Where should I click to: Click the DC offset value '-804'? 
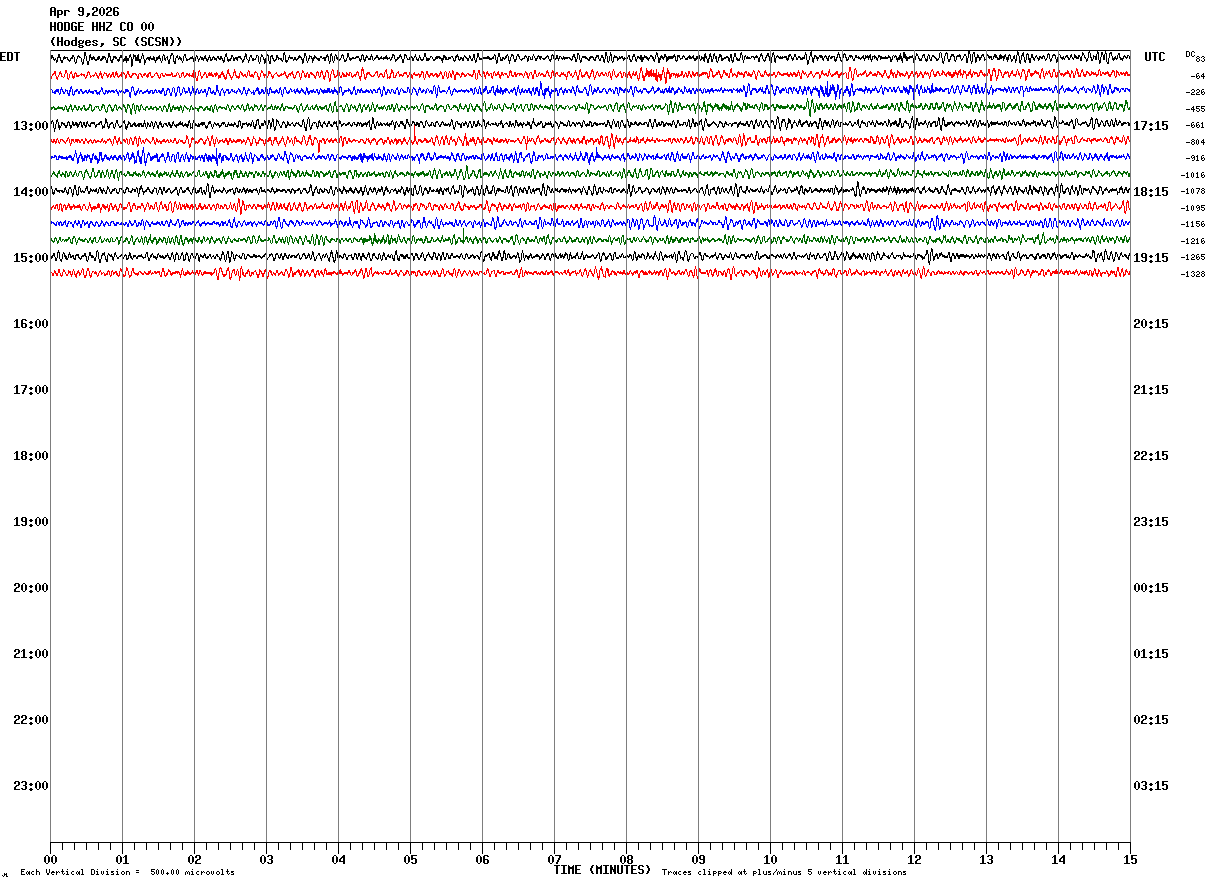1195,142
